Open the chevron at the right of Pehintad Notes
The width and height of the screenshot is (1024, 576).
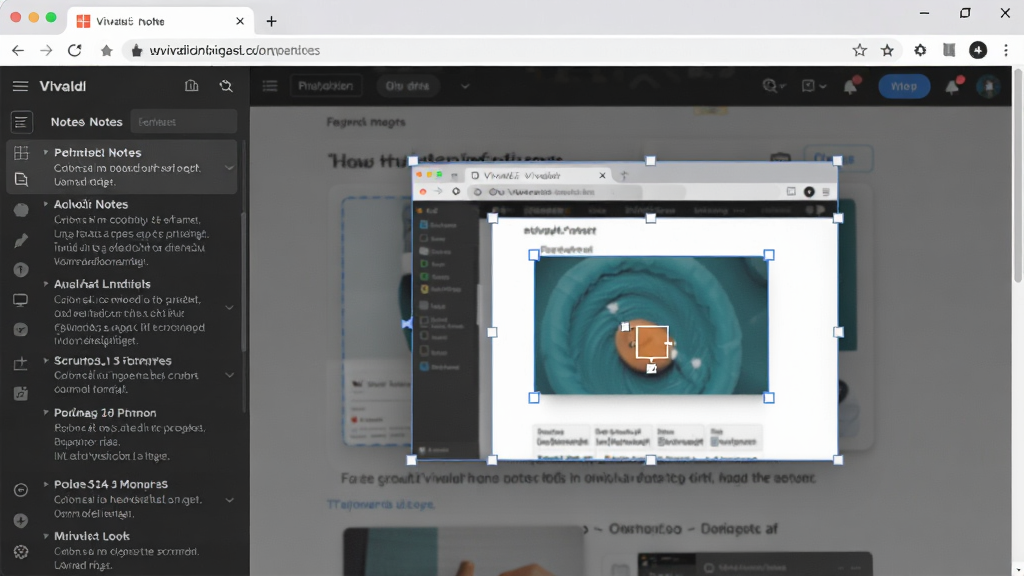pos(229,168)
